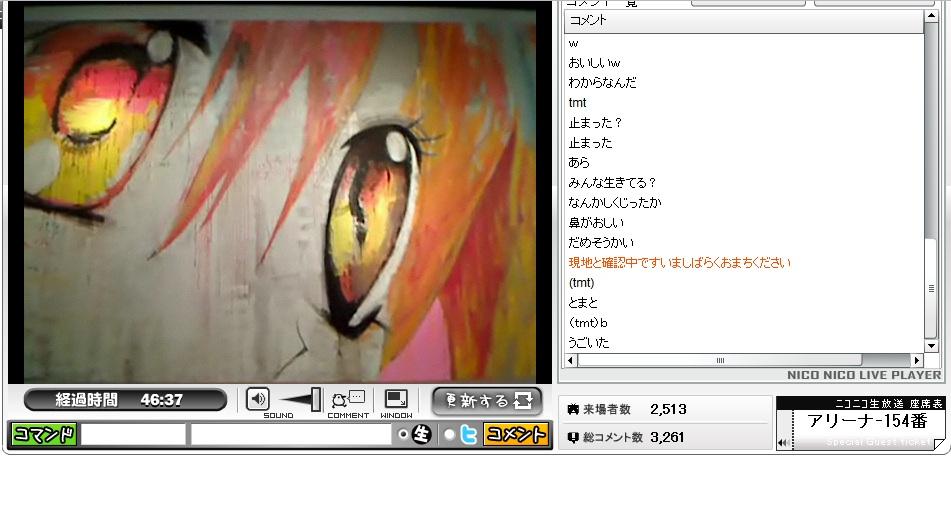951x520 pixels.
Task: Select the orange operator comment '現地と確認中です'
Action: click(x=679, y=263)
